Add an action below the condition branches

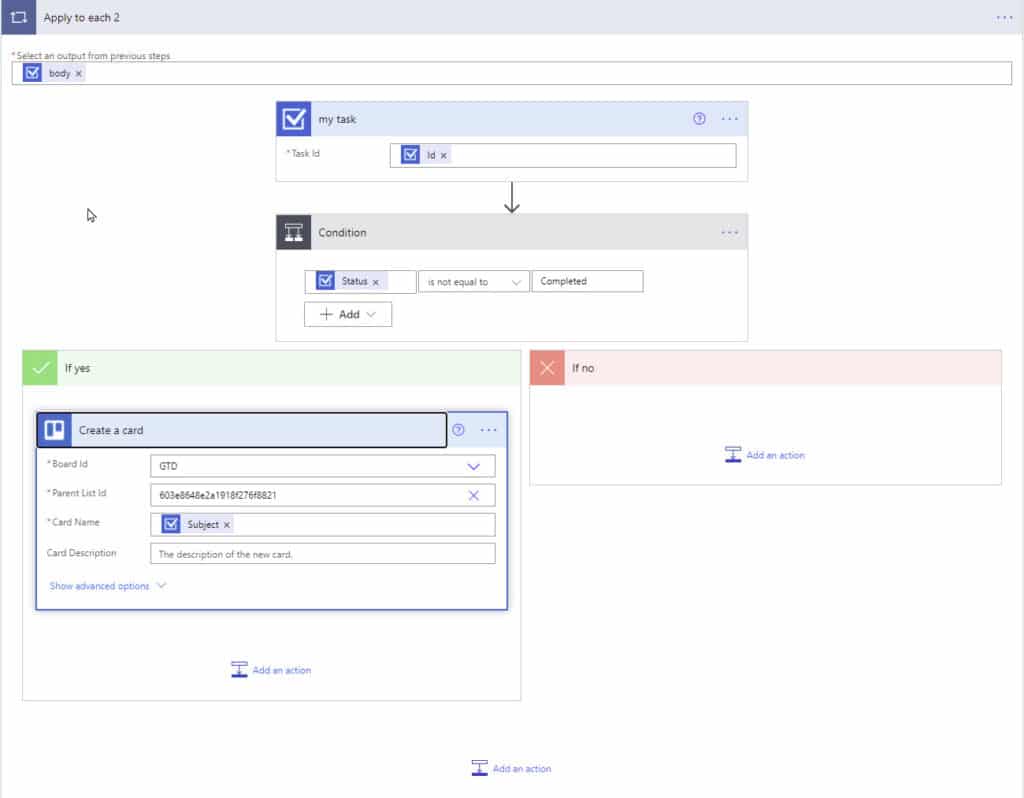pyautogui.click(x=511, y=768)
